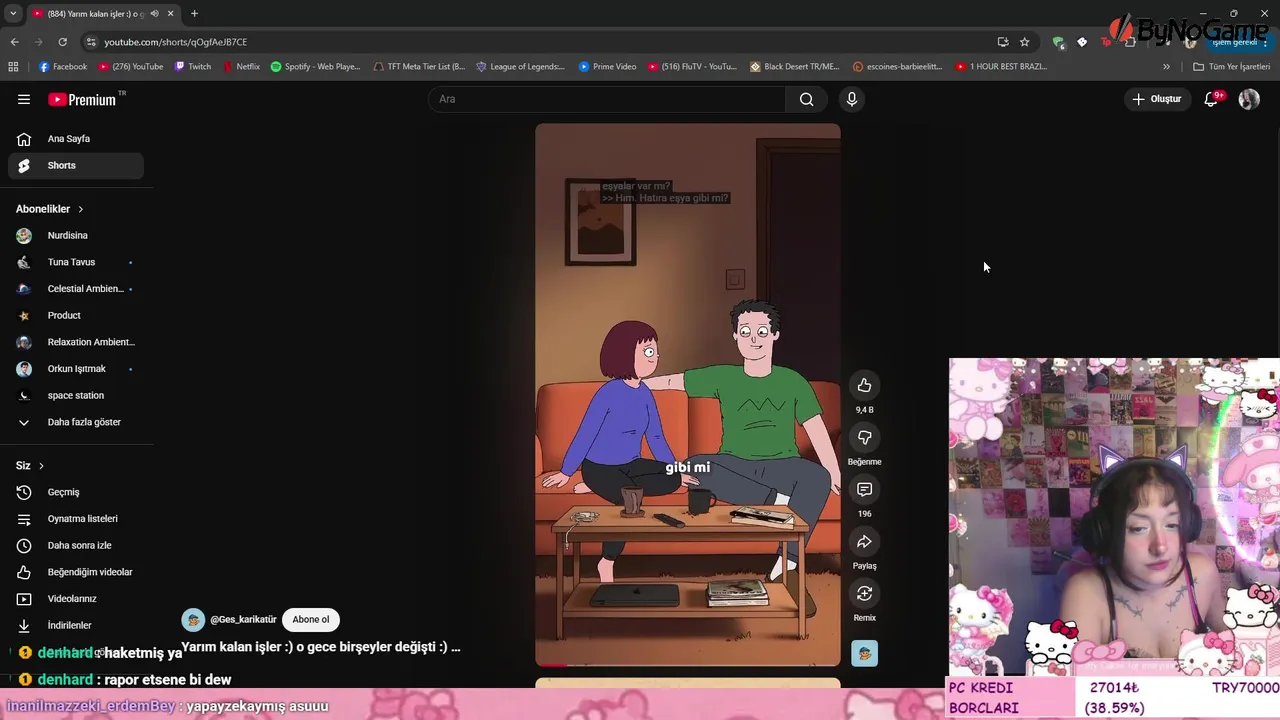Screen dimensions: 1280x720
Task: Open space station channel
Action: tap(76, 395)
